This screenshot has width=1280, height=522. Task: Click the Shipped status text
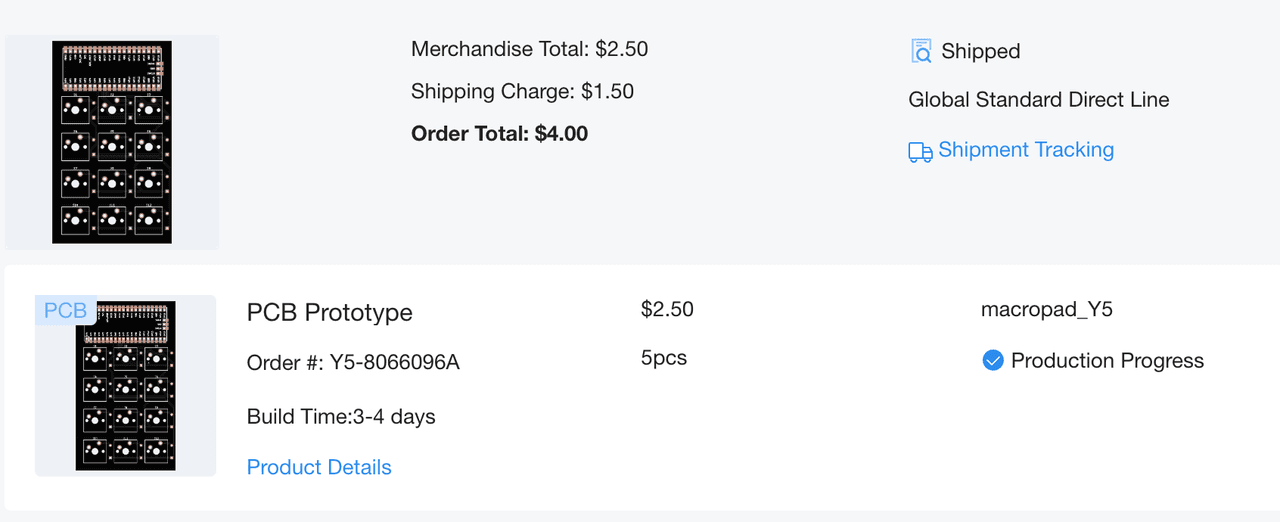(x=980, y=51)
